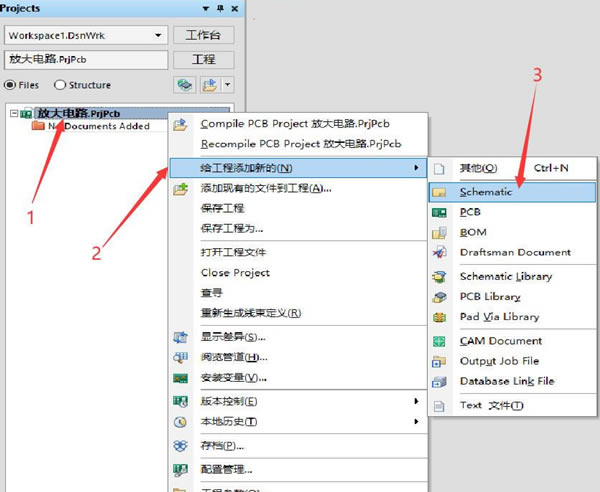Click the Pad Via Library icon

click(438, 317)
